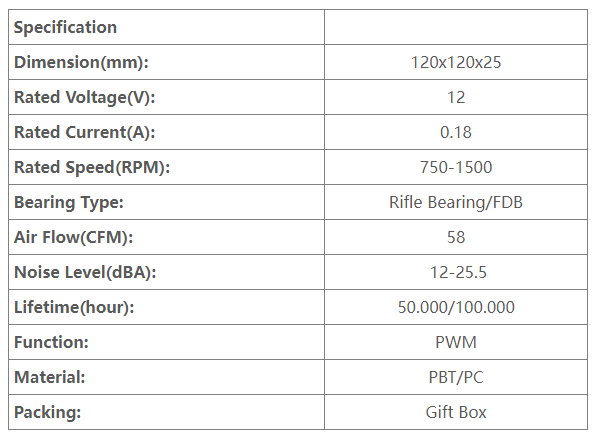
Task: Click the voltage value 12
Action: click(x=456, y=97)
